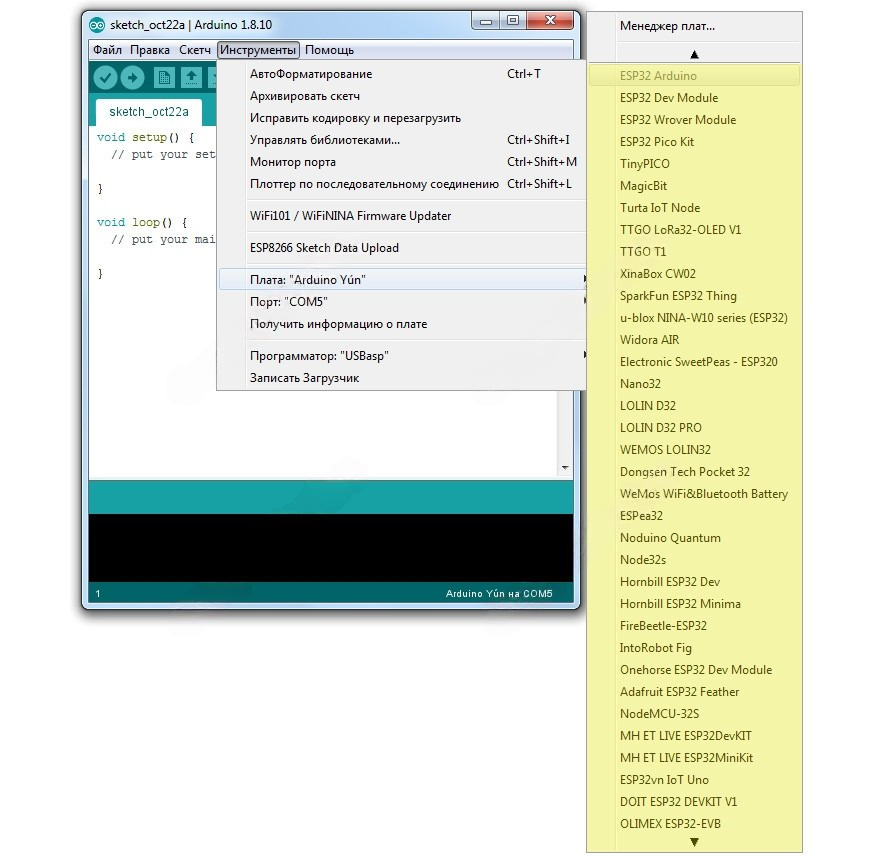Click the editor scrollbar down arrow
The width and height of the screenshot is (876, 856).
pyautogui.click(x=565, y=468)
